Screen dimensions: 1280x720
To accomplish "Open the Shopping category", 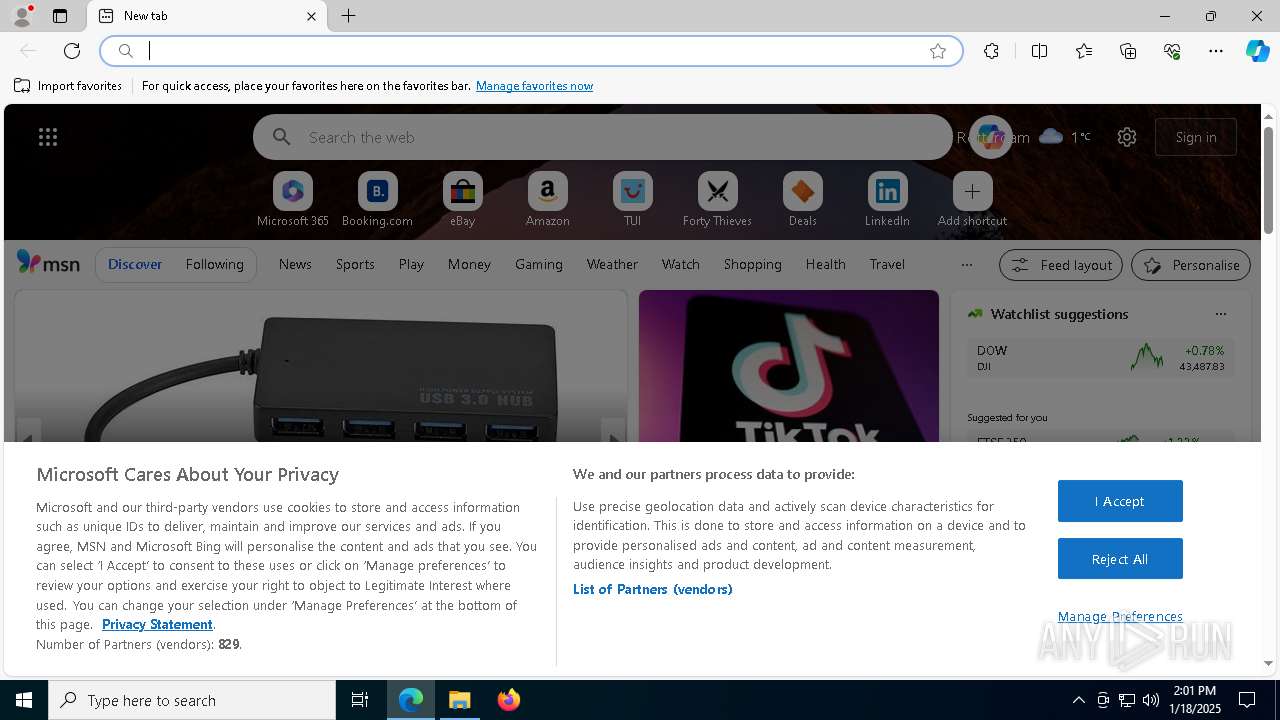I will [752, 264].
